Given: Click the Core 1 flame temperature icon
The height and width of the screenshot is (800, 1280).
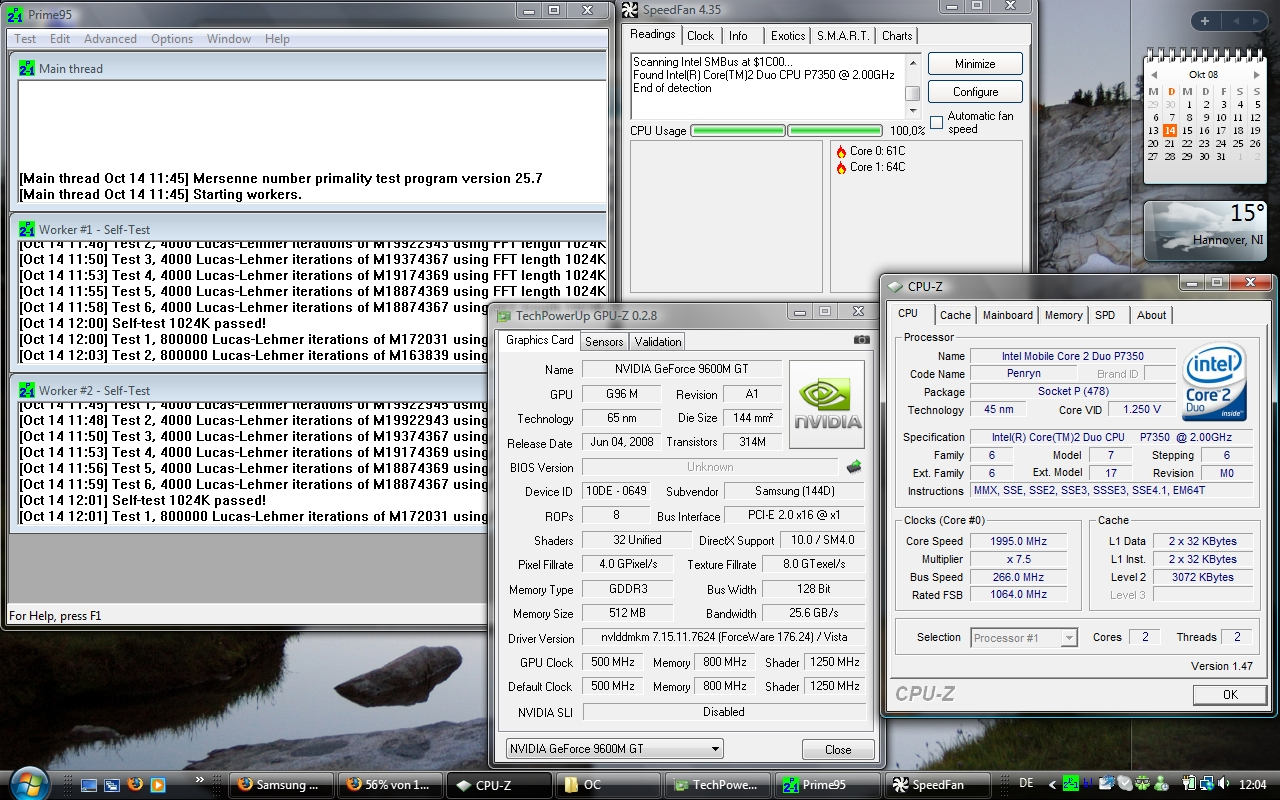Looking at the screenshot, I should [841, 167].
